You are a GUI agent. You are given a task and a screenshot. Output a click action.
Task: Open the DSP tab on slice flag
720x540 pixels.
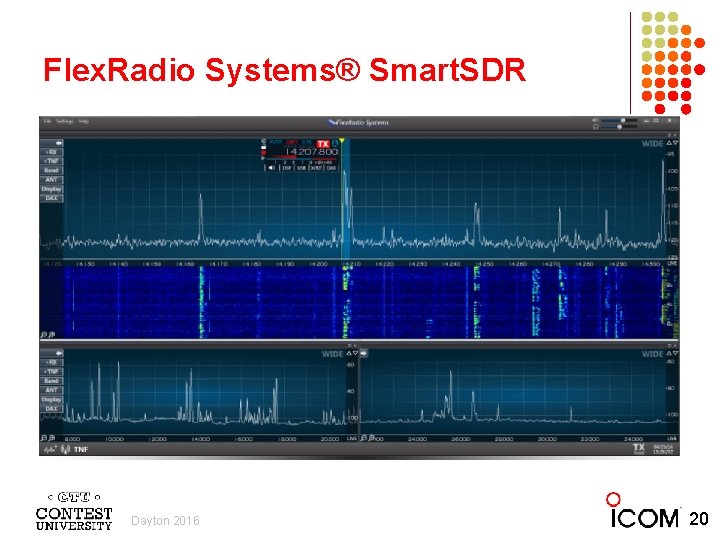(287, 168)
